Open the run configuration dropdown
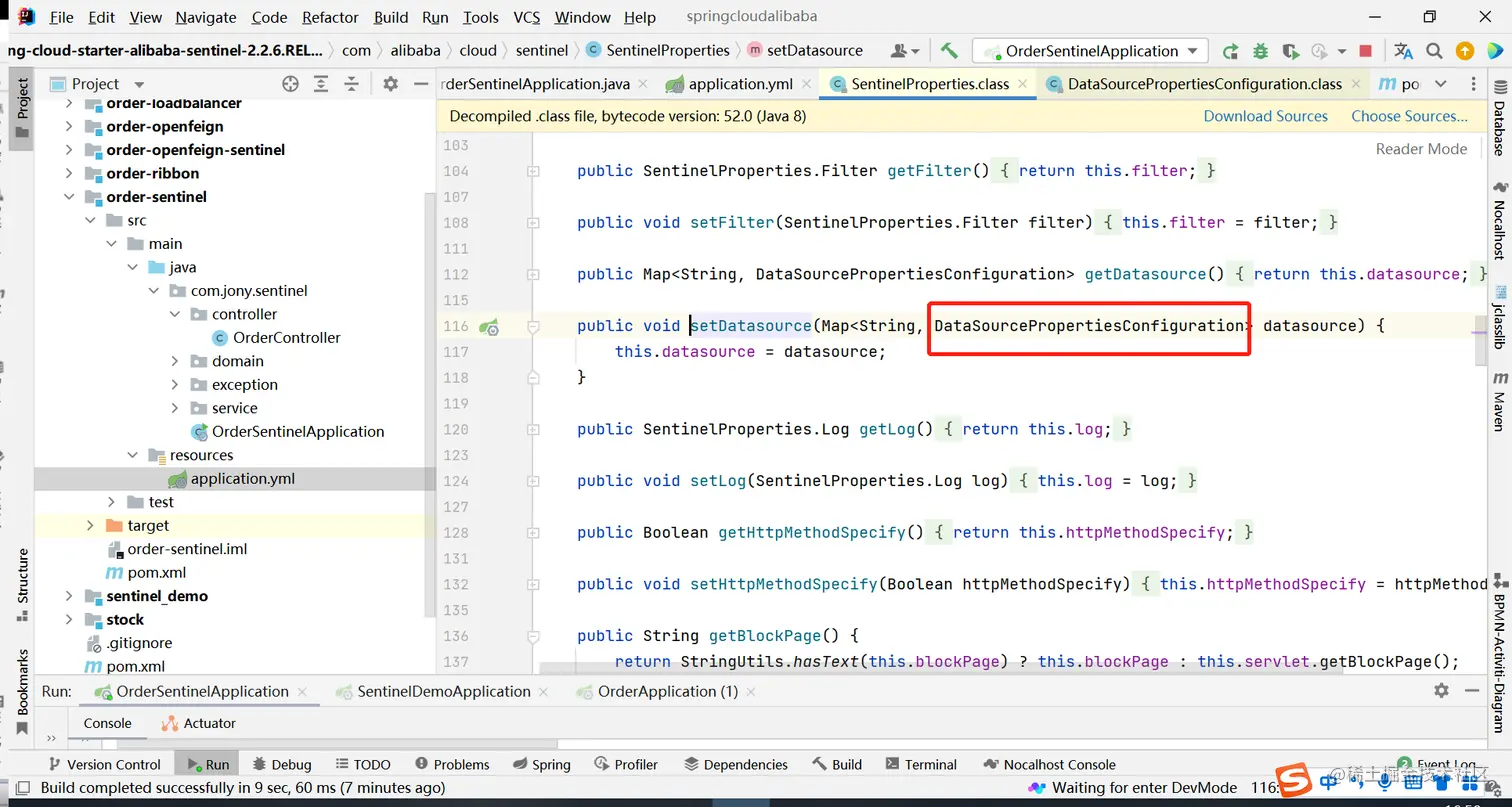Screen dimensions: 1512x807 pos(1092,51)
